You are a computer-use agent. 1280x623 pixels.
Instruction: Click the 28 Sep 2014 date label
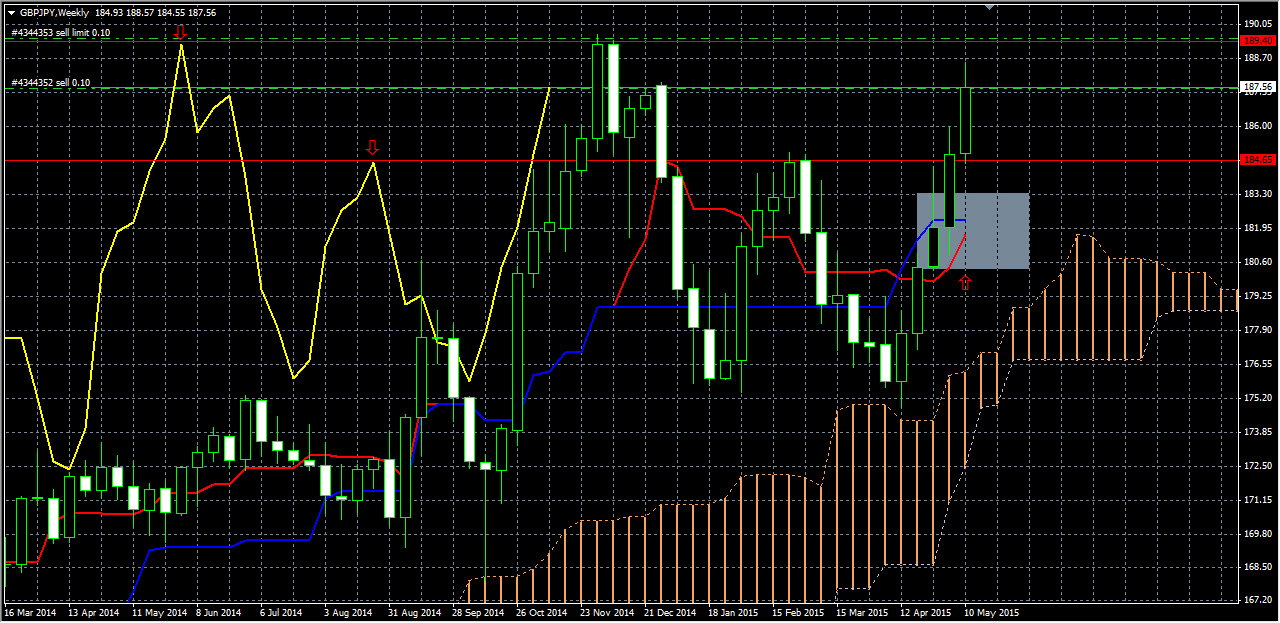[477, 611]
